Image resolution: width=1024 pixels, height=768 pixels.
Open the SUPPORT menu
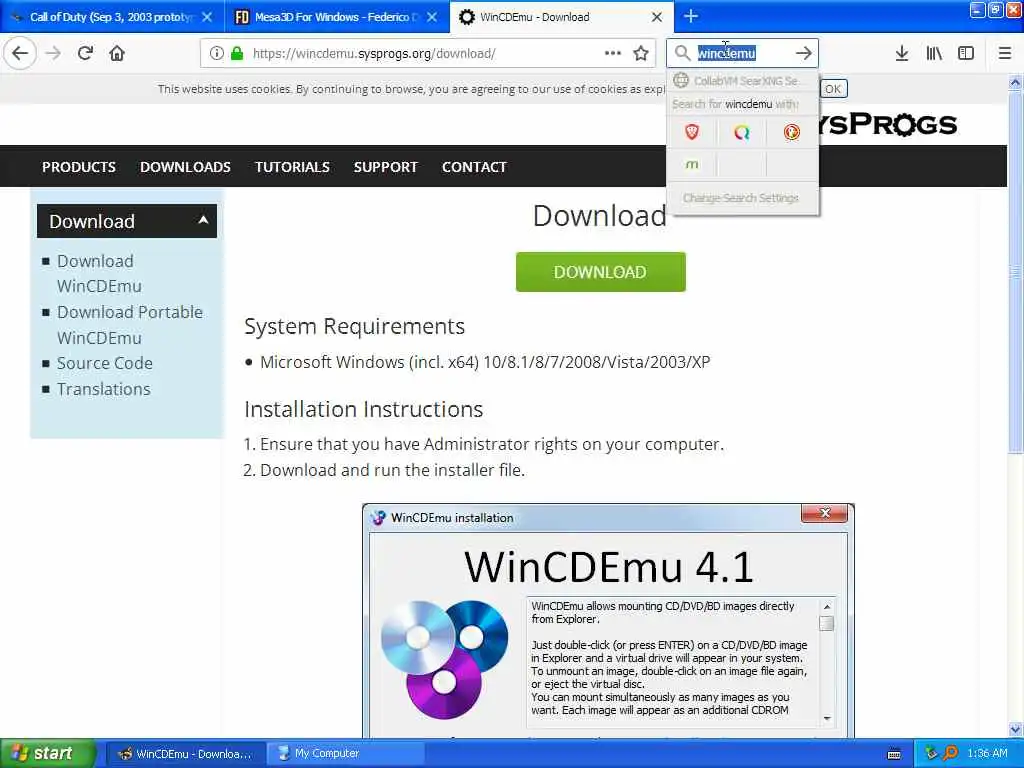click(385, 167)
